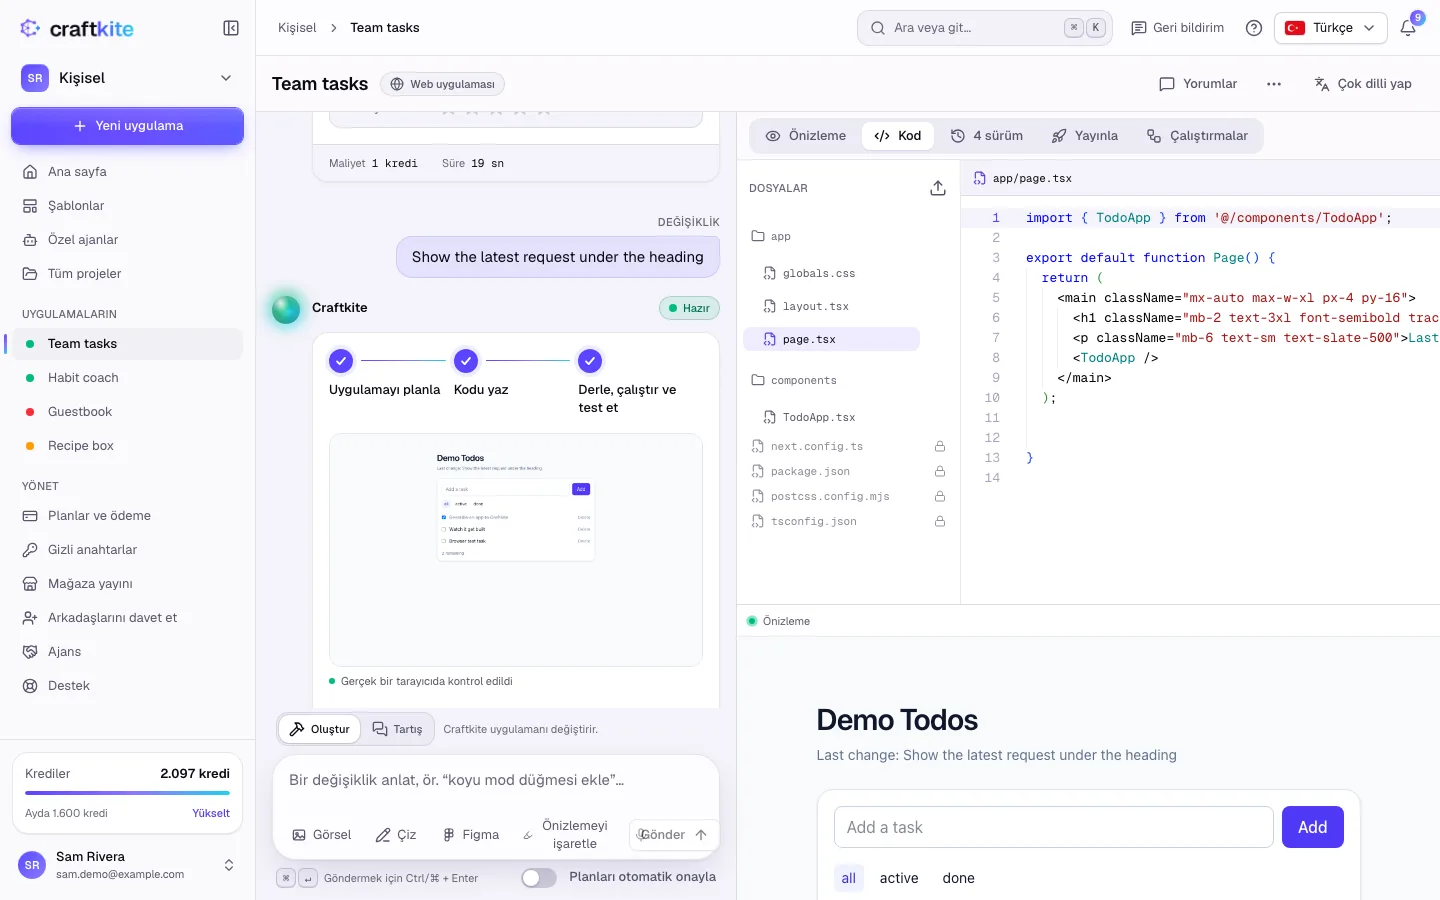Select Önizlemeyi işaretle tool
Screen dimensions: 1440x900
(x=566, y=835)
